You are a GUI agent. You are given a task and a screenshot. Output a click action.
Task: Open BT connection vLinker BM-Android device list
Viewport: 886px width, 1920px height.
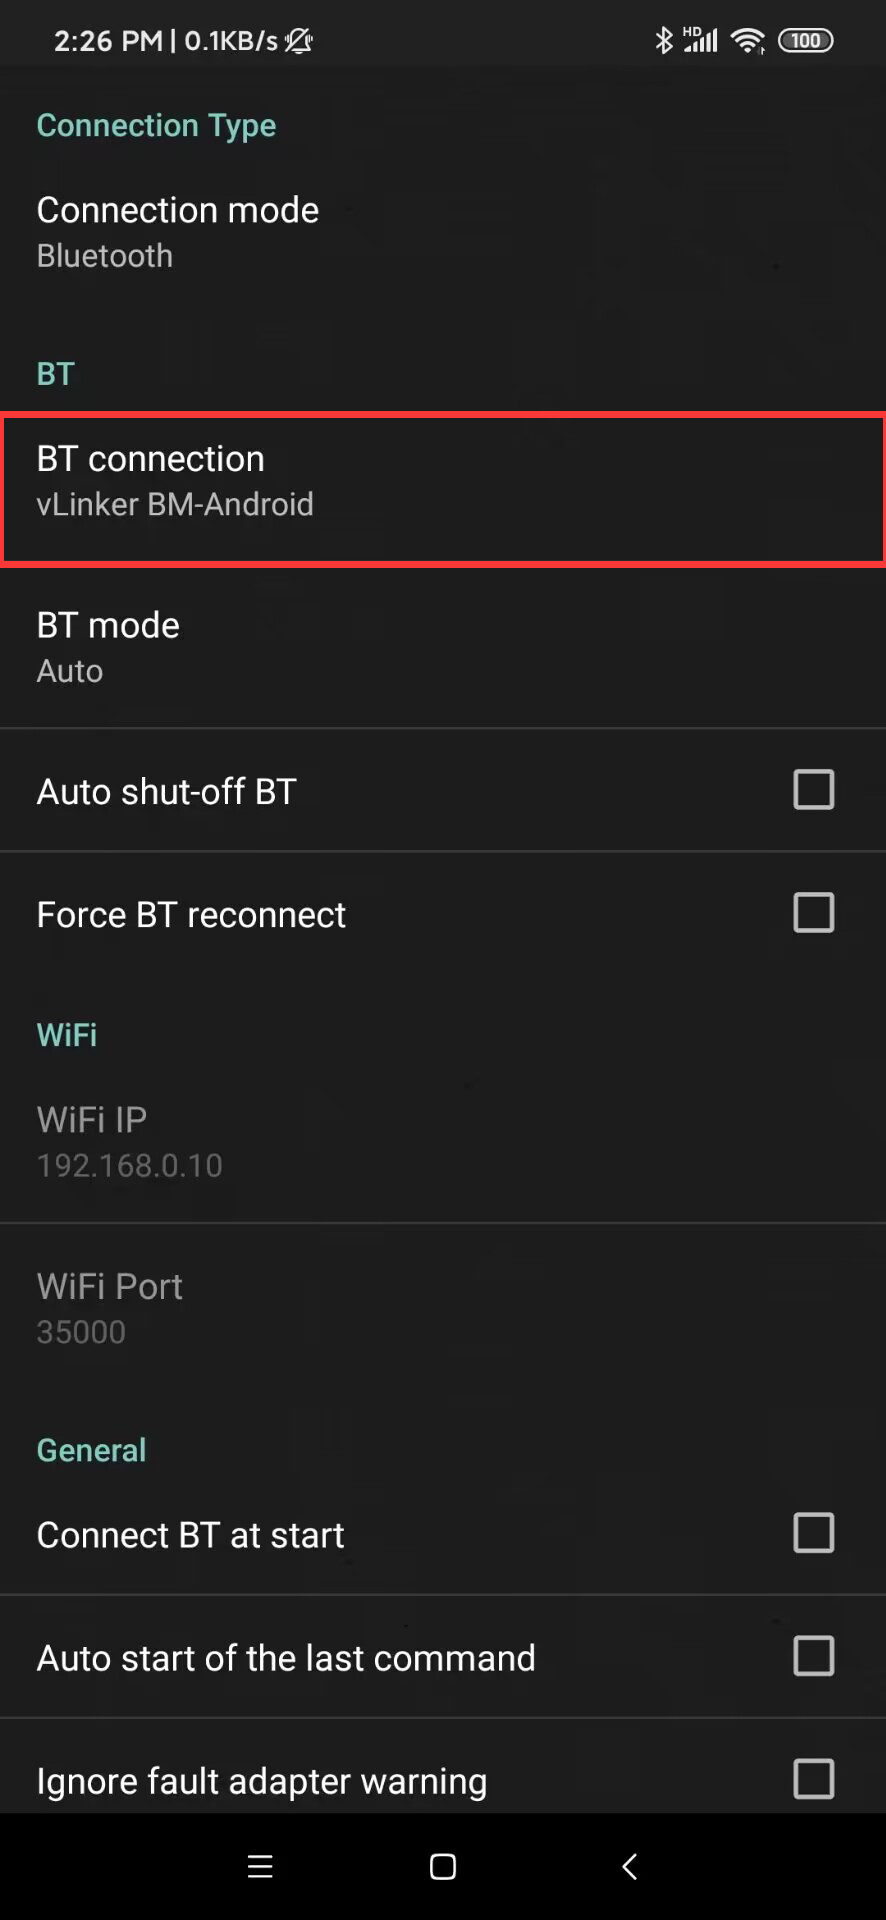pyautogui.click(x=443, y=490)
